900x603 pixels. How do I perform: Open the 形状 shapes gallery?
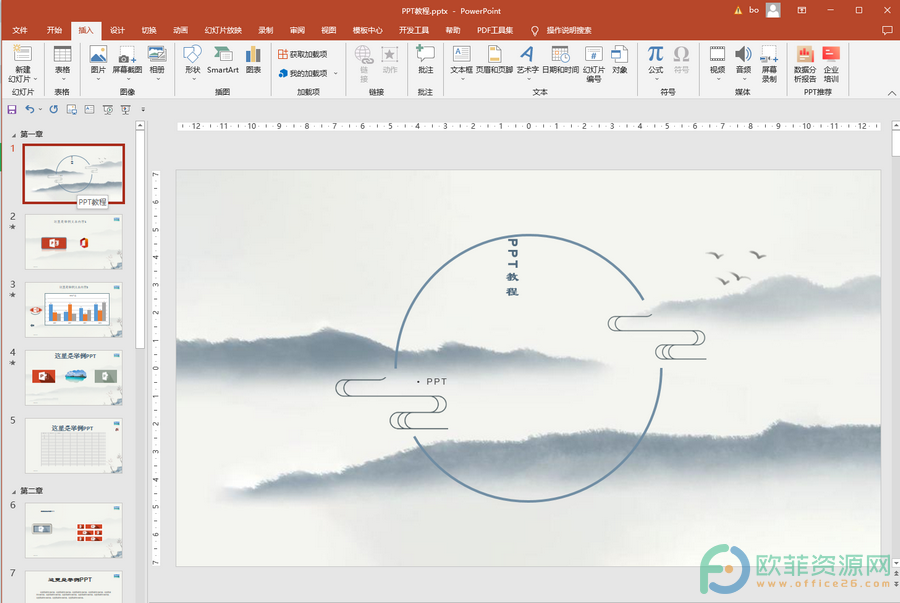pyautogui.click(x=192, y=64)
